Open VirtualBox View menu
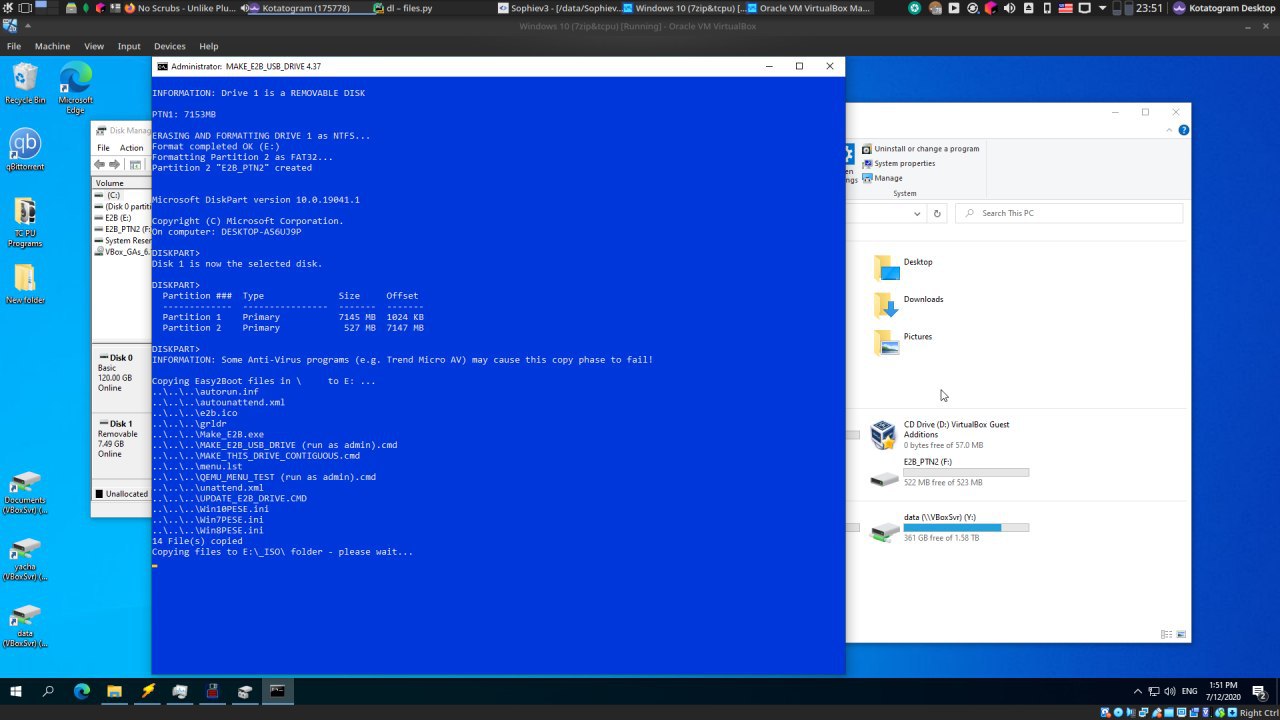This screenshot has height=720, width=1280. coord(94,46)
